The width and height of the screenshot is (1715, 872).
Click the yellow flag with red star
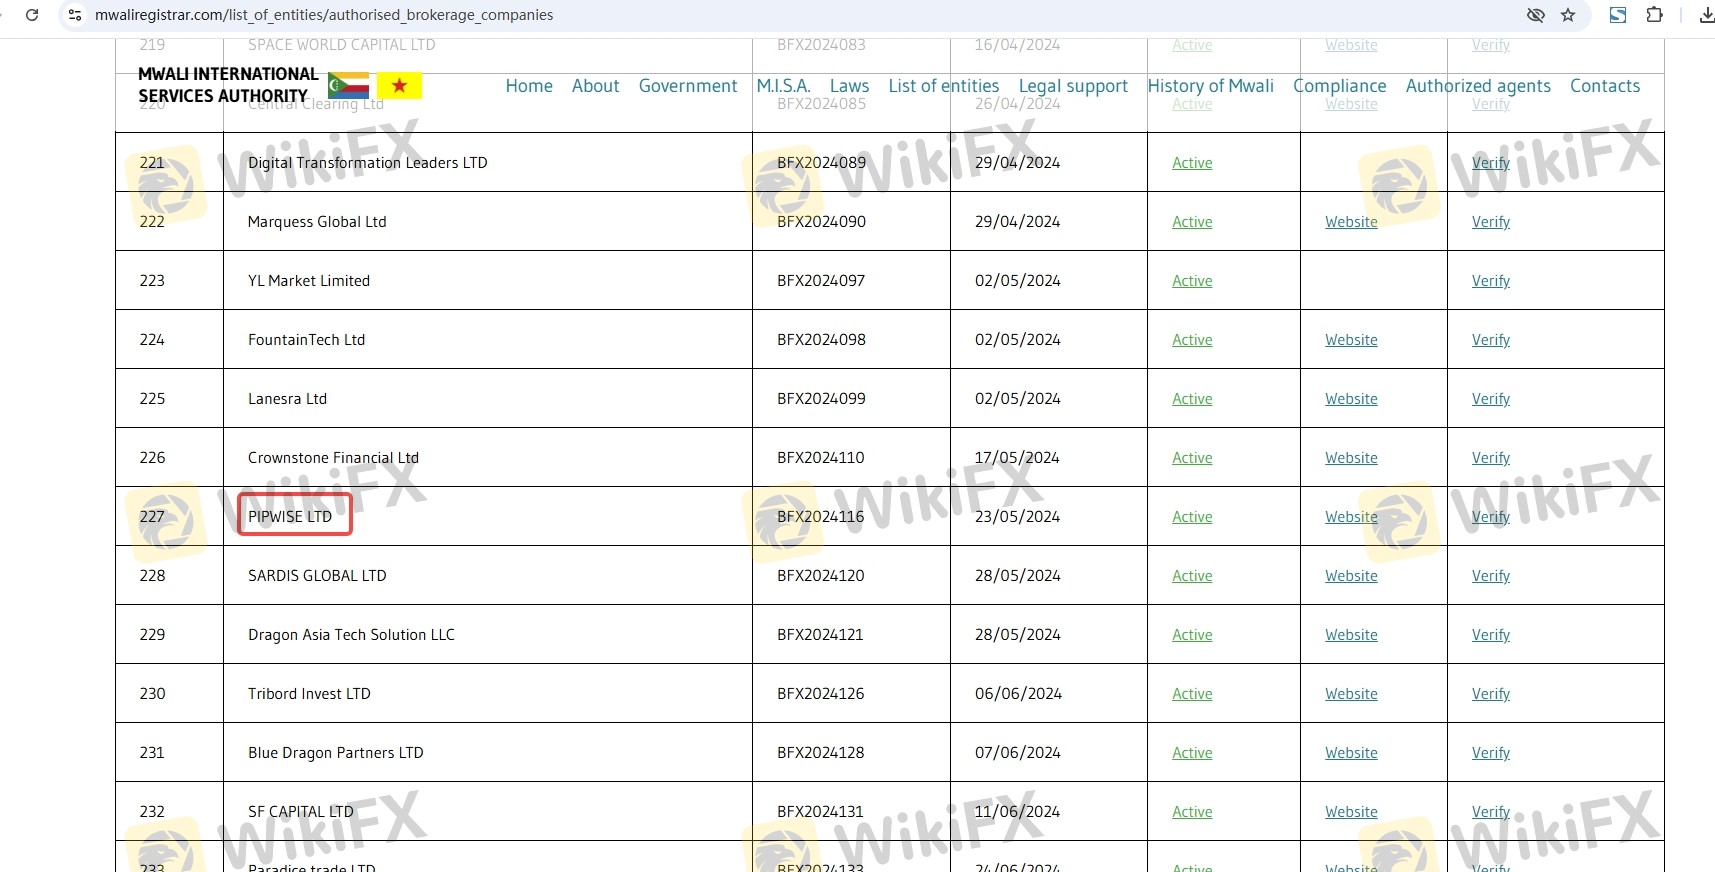pyautogui.click(x=399, y=86)
